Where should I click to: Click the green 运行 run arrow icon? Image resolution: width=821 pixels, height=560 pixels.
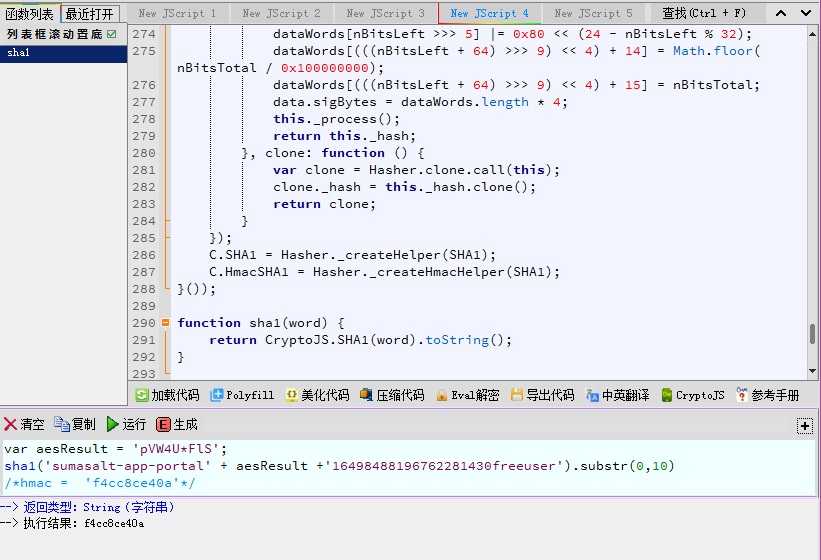tap(112, 424)
